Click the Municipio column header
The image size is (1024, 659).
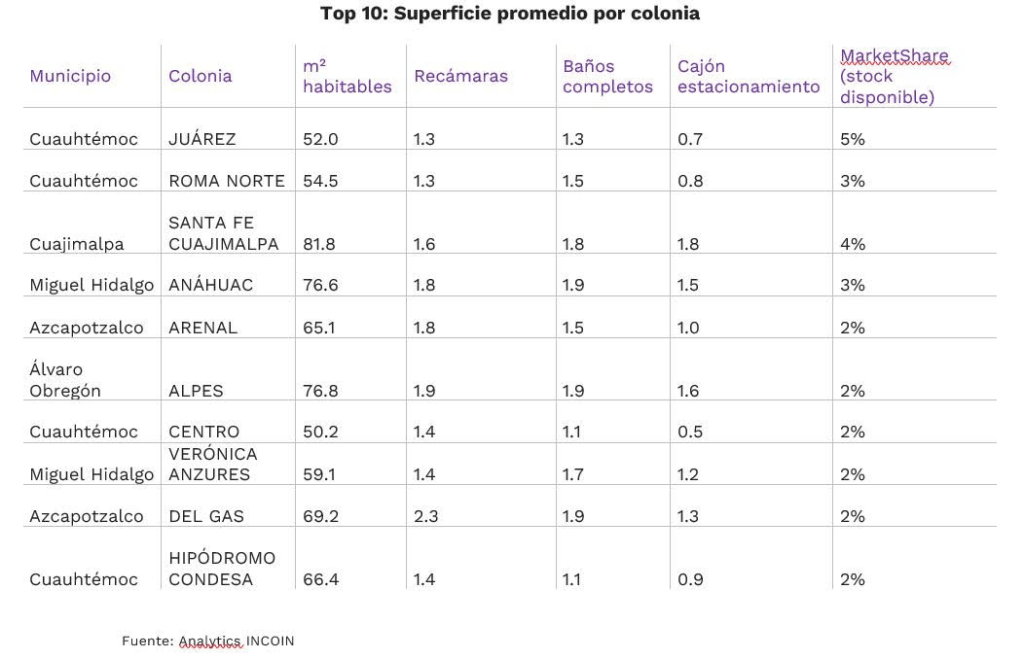tap(70, 76)
